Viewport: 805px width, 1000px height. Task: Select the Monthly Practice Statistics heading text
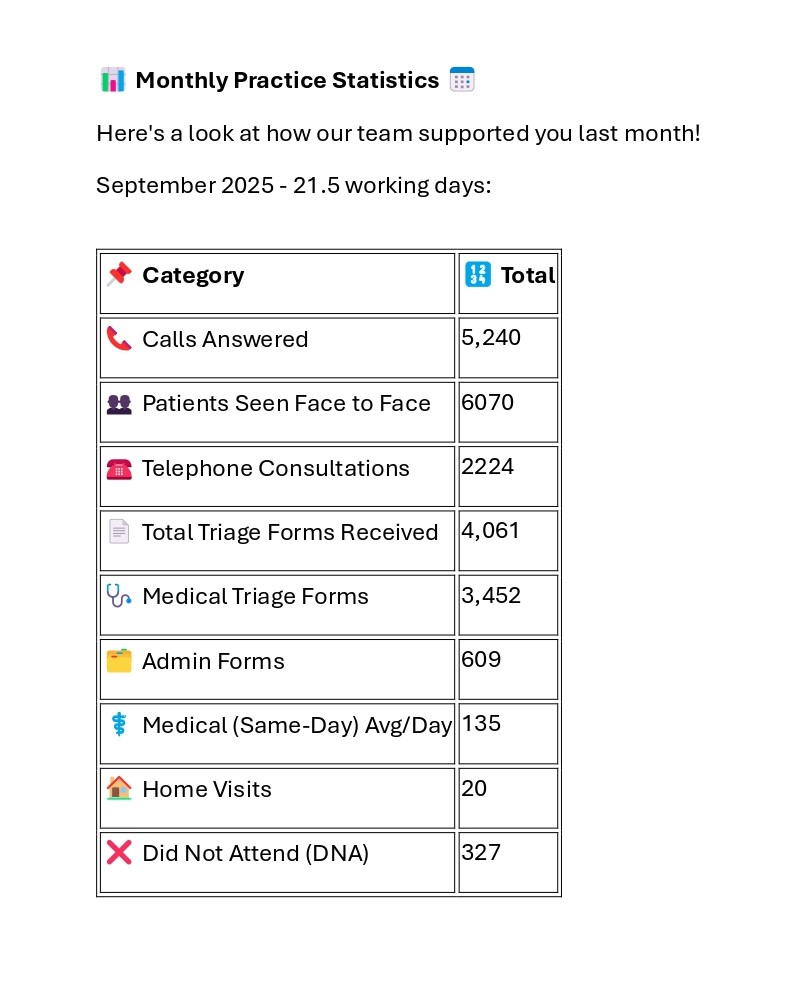(x=287, y=80)
